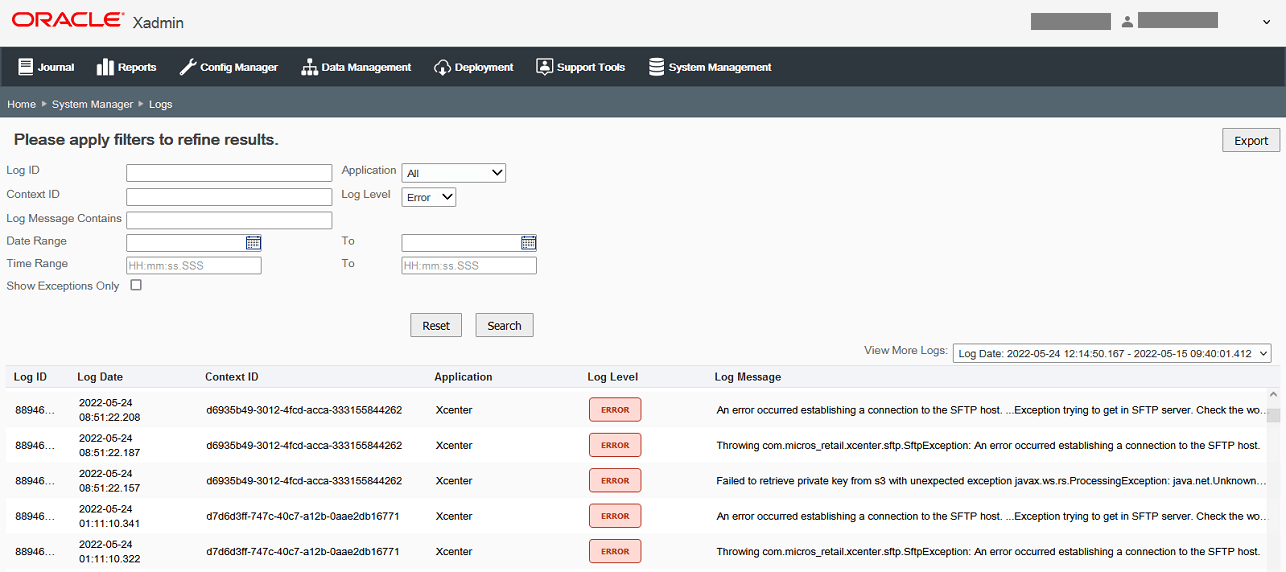
Task: Open the Log Level dropdown set to Error
Action: point(429,197)
